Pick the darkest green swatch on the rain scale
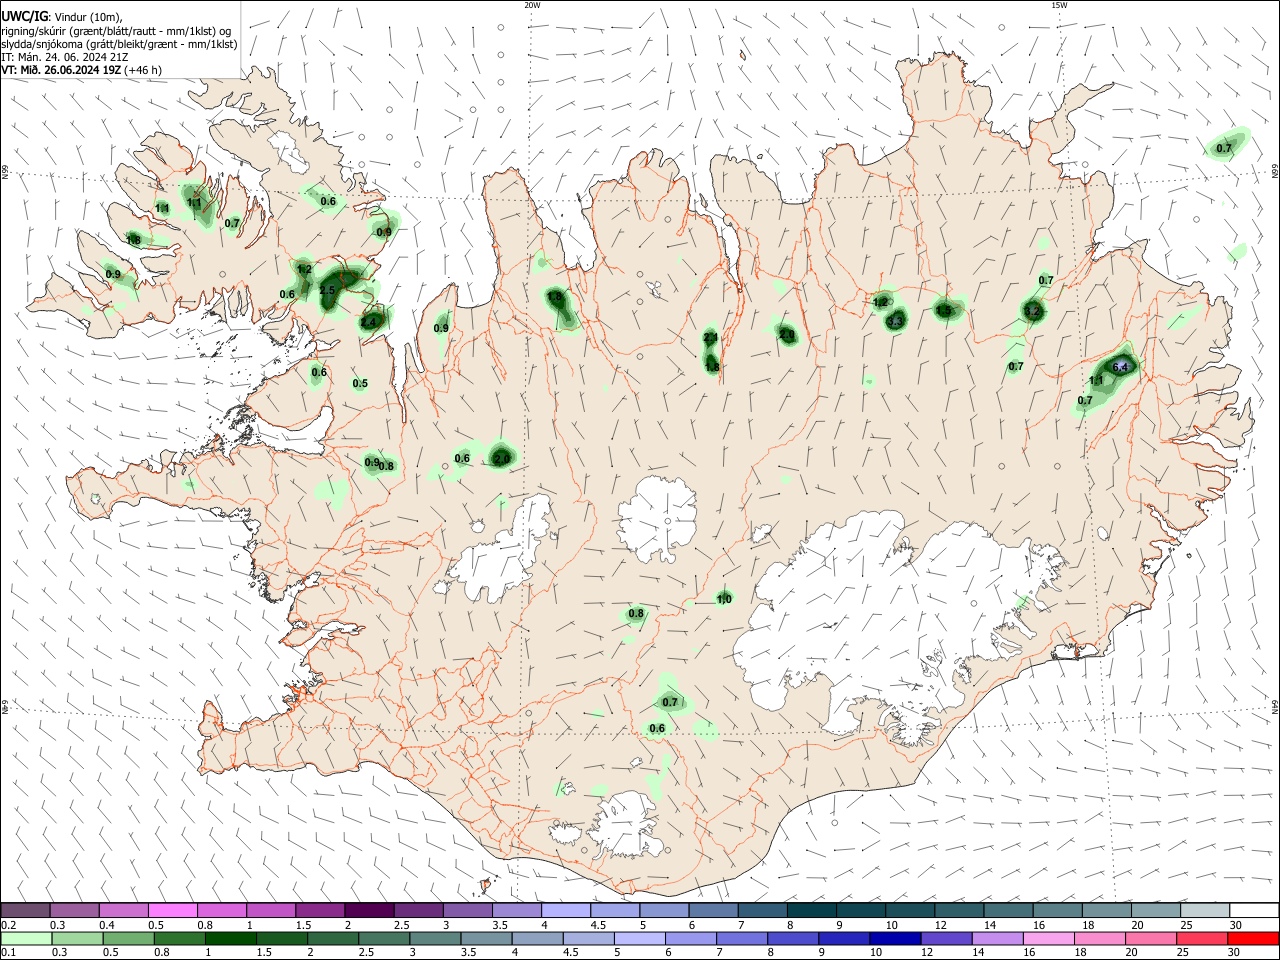Screen dimensions: 1280x960 click(230, 938)
